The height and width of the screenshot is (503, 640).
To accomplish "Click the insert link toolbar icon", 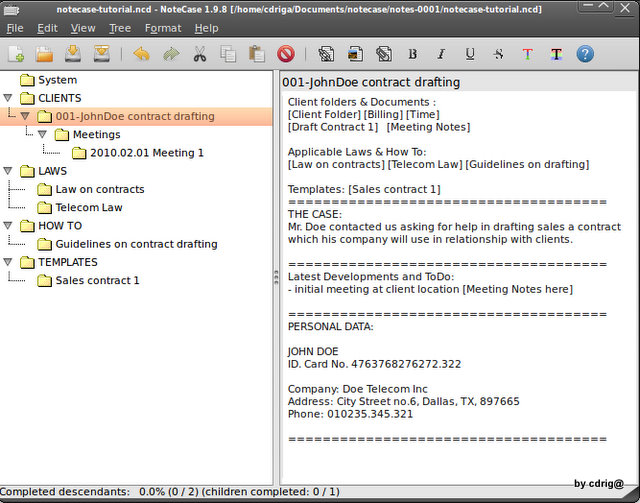I will [x=326, y=54].
